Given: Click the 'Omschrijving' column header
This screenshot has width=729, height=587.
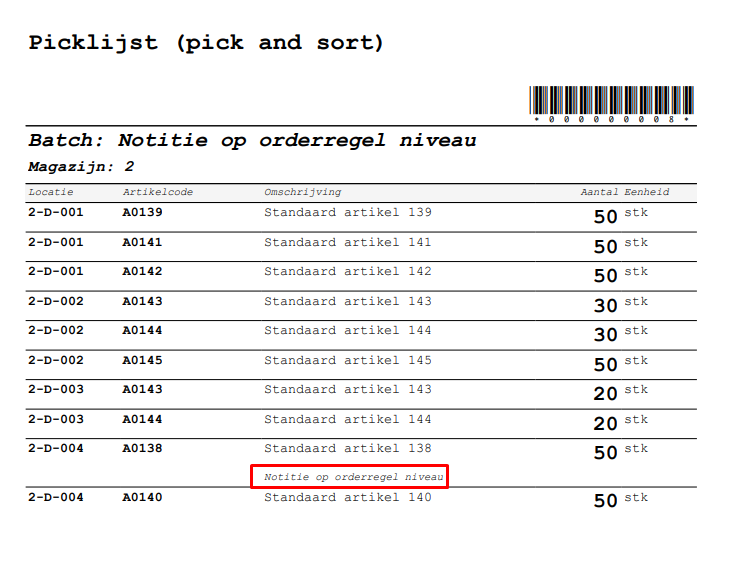Looking at the screenshot, I should 303,192.
